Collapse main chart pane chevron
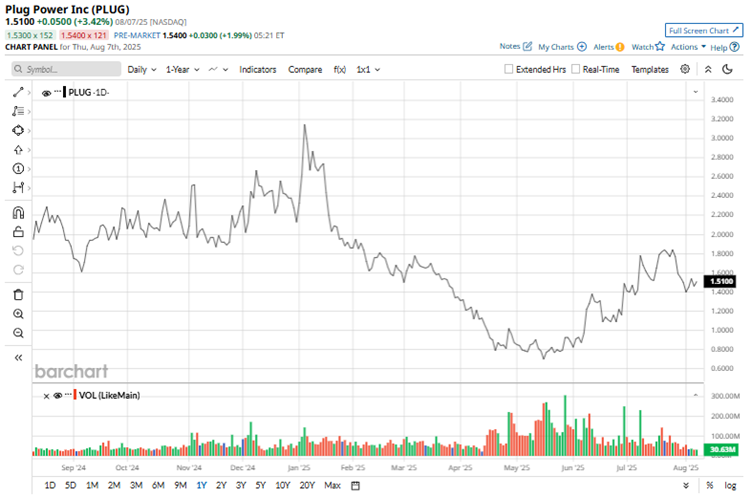 [x=695, y=92]
